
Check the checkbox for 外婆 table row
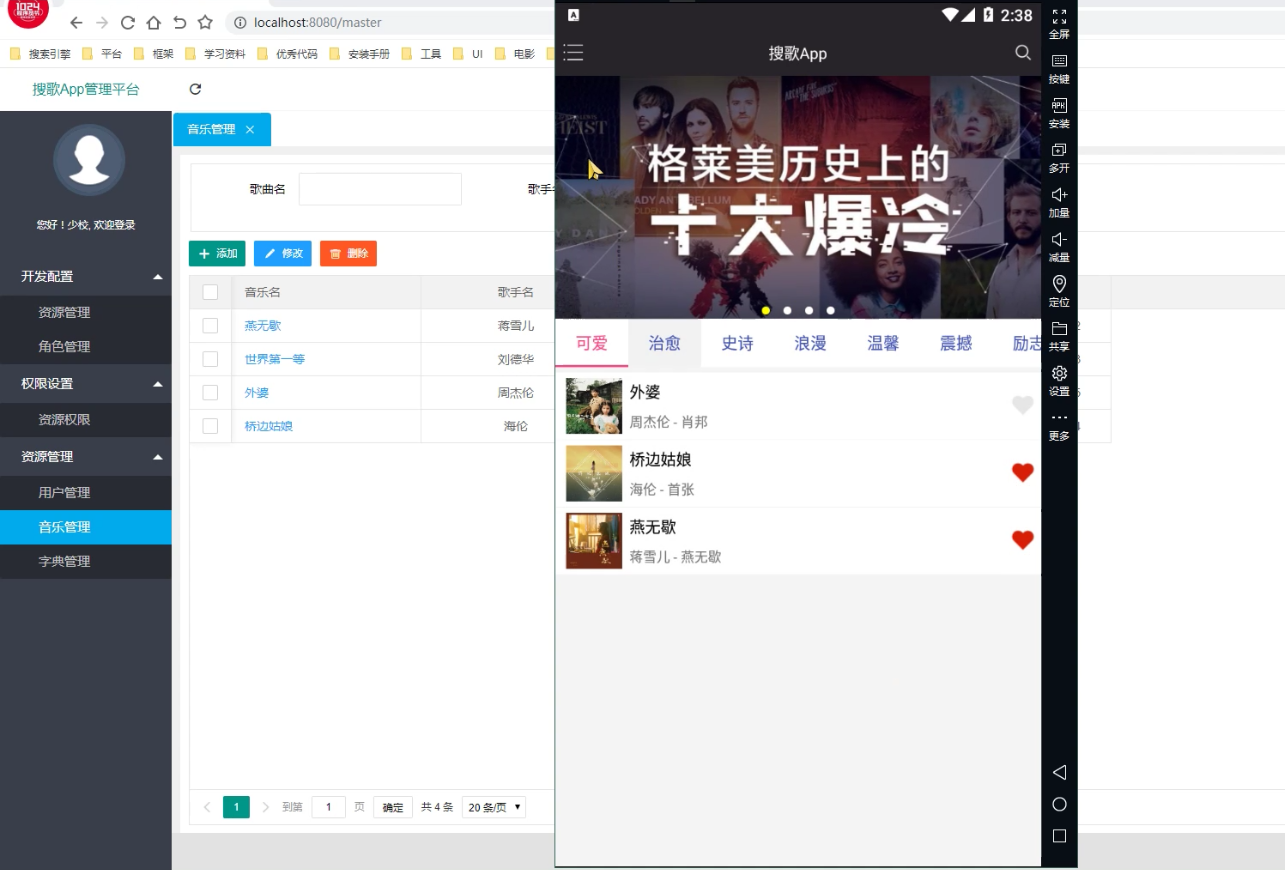pos(210,393)
